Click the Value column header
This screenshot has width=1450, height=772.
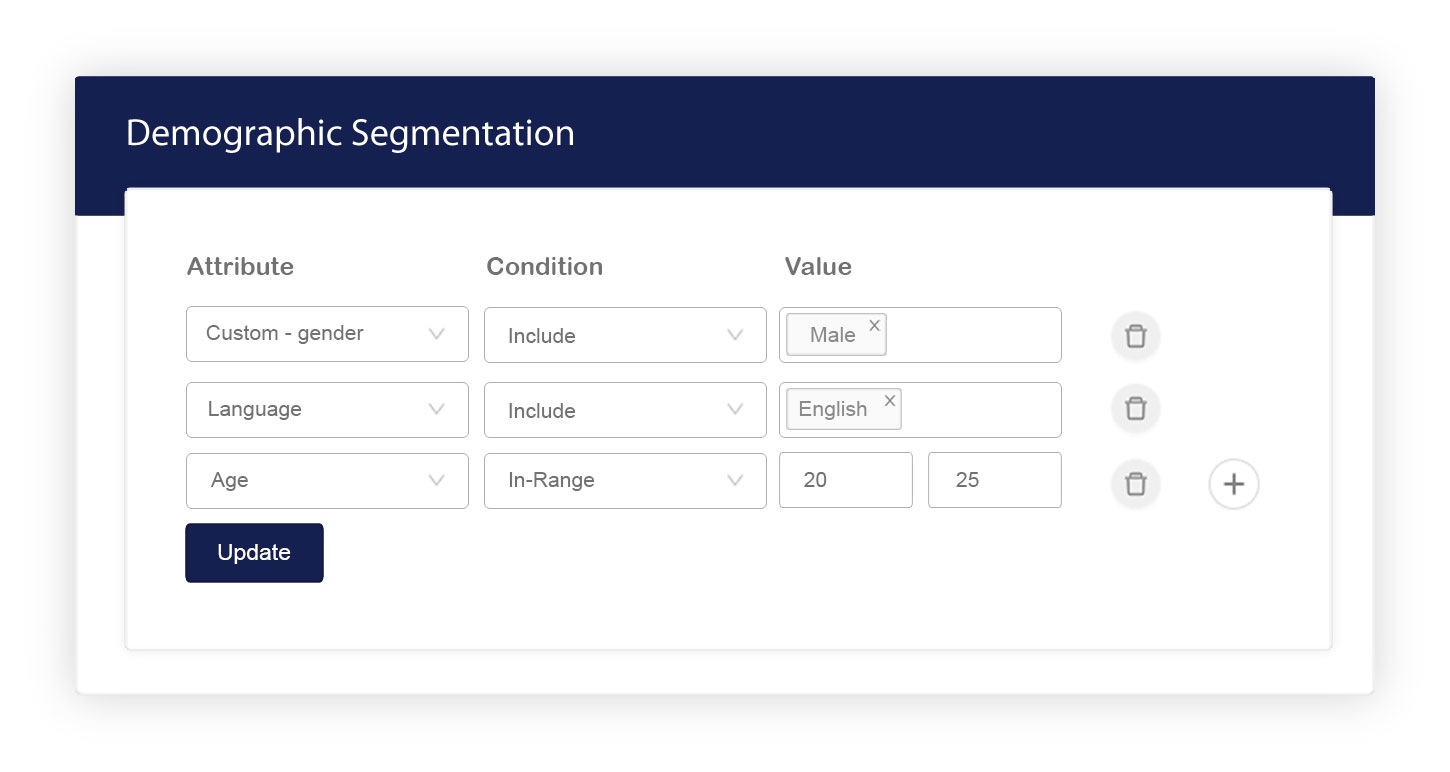(x=818, y=267)
